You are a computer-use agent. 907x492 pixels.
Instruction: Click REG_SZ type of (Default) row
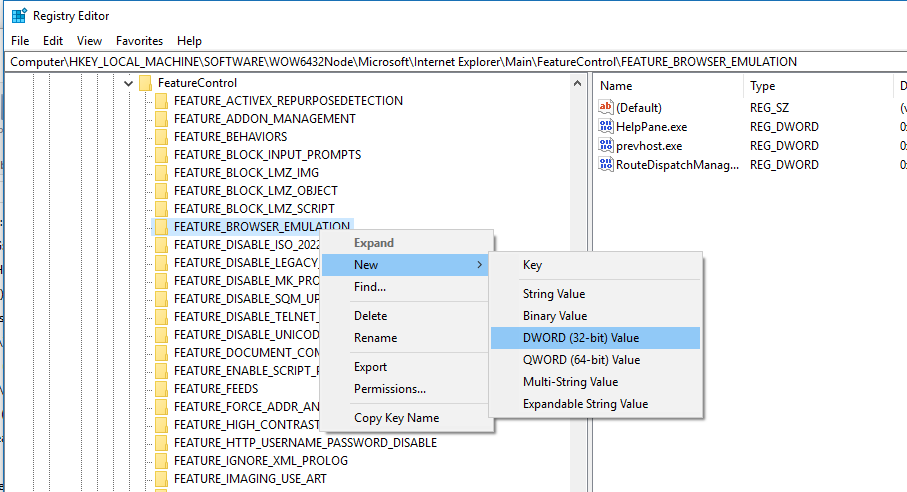click(x=769, y=108)
